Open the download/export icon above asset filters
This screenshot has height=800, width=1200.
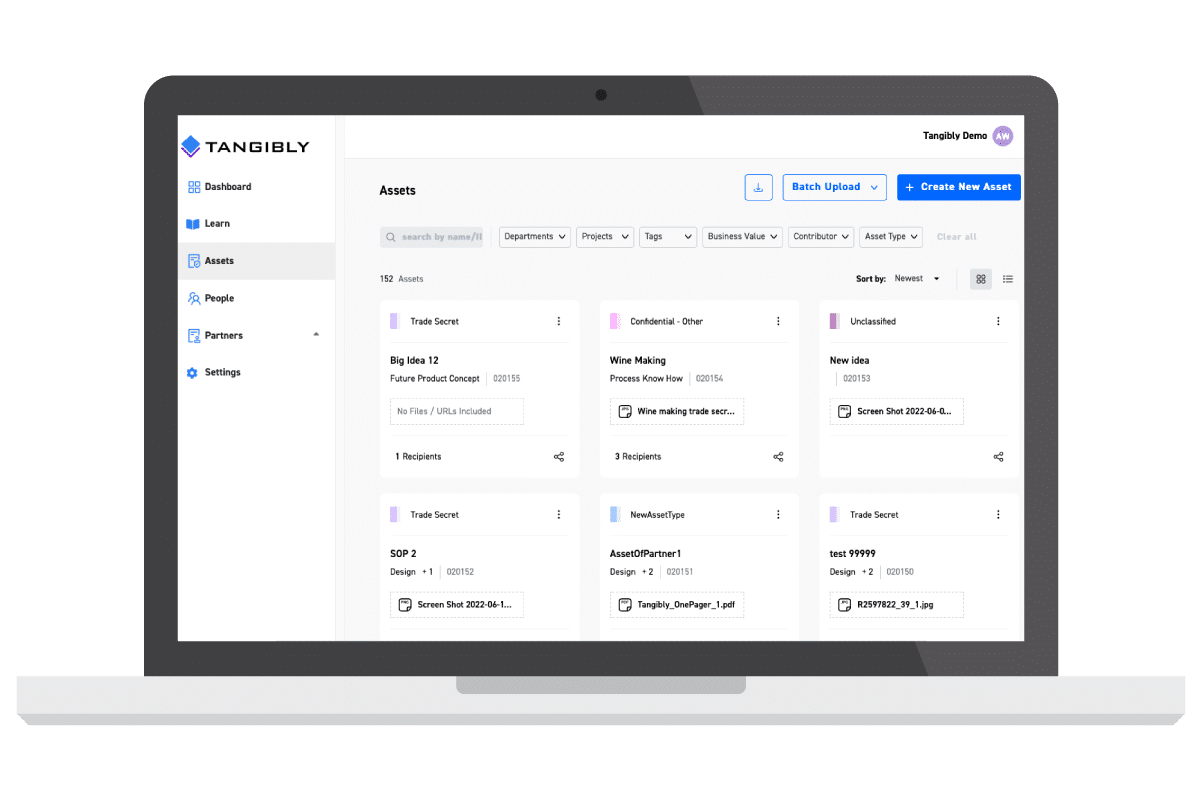tap(758, 187)
